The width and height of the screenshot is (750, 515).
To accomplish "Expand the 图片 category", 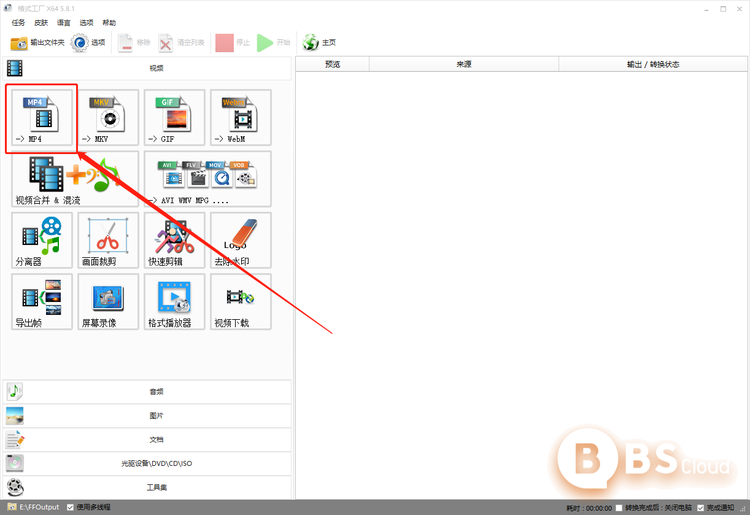I will coord(147,416).
